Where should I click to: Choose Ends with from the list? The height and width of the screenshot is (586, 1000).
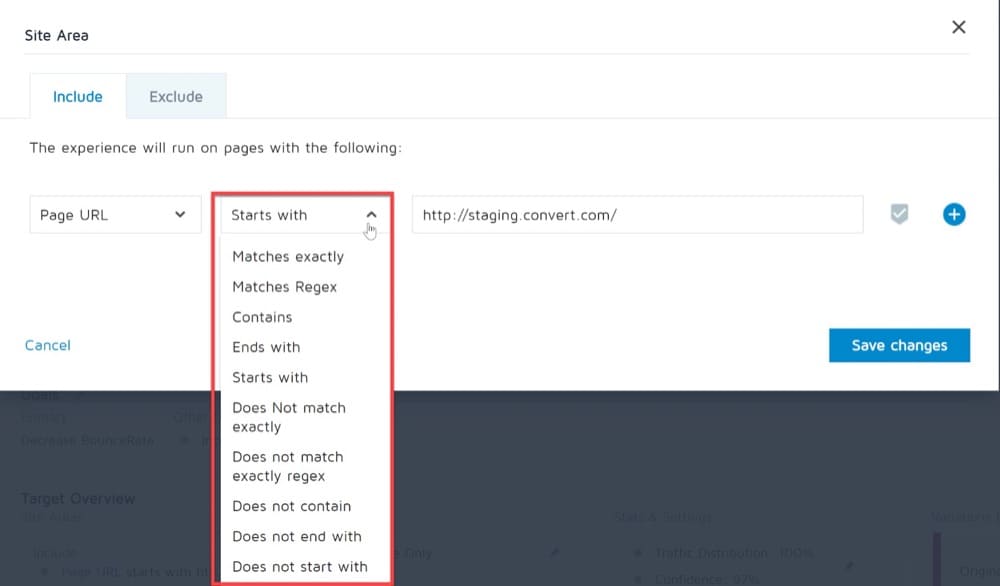(266, 347)
